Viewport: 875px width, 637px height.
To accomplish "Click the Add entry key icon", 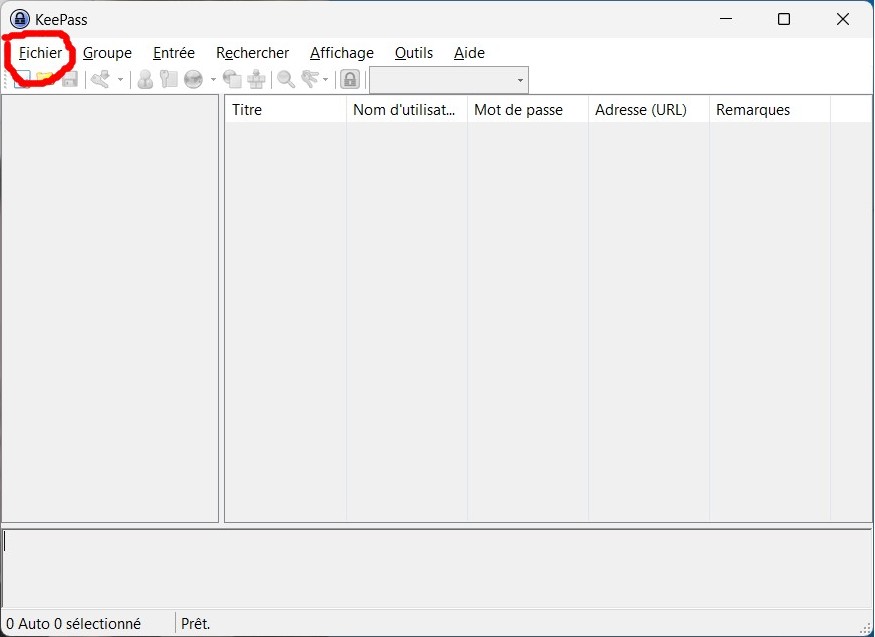I will tap(101, 80).
